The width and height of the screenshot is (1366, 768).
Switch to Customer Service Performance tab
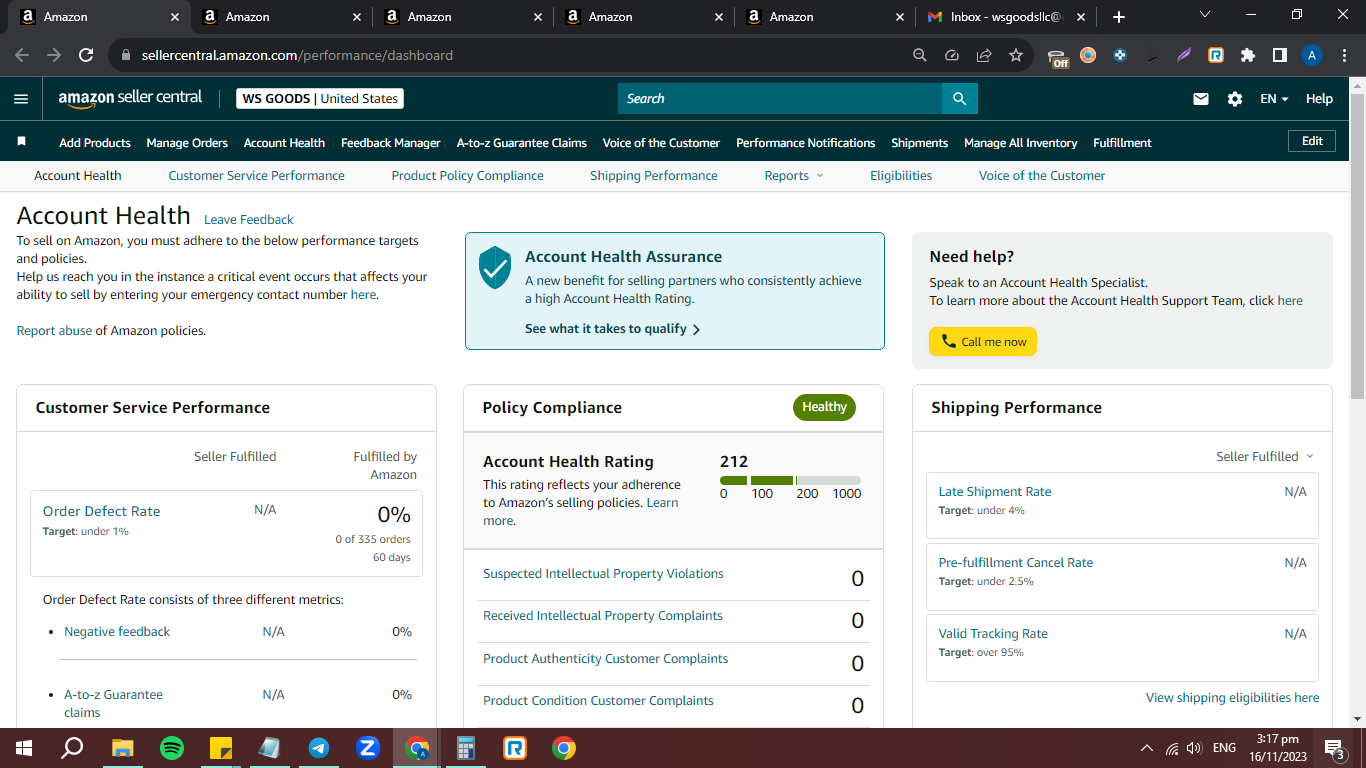click(x=256, y=176)
